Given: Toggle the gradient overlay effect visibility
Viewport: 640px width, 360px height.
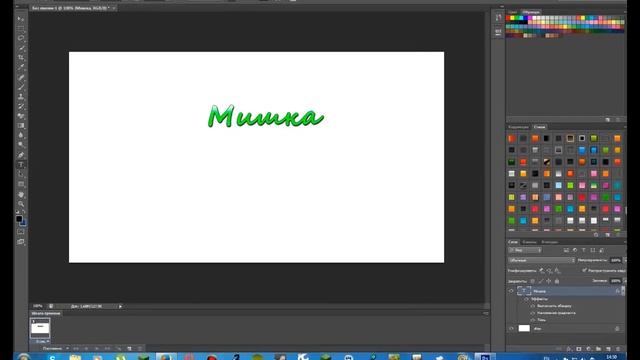Looking at the screenshot, I should click(x=533, y=313).
